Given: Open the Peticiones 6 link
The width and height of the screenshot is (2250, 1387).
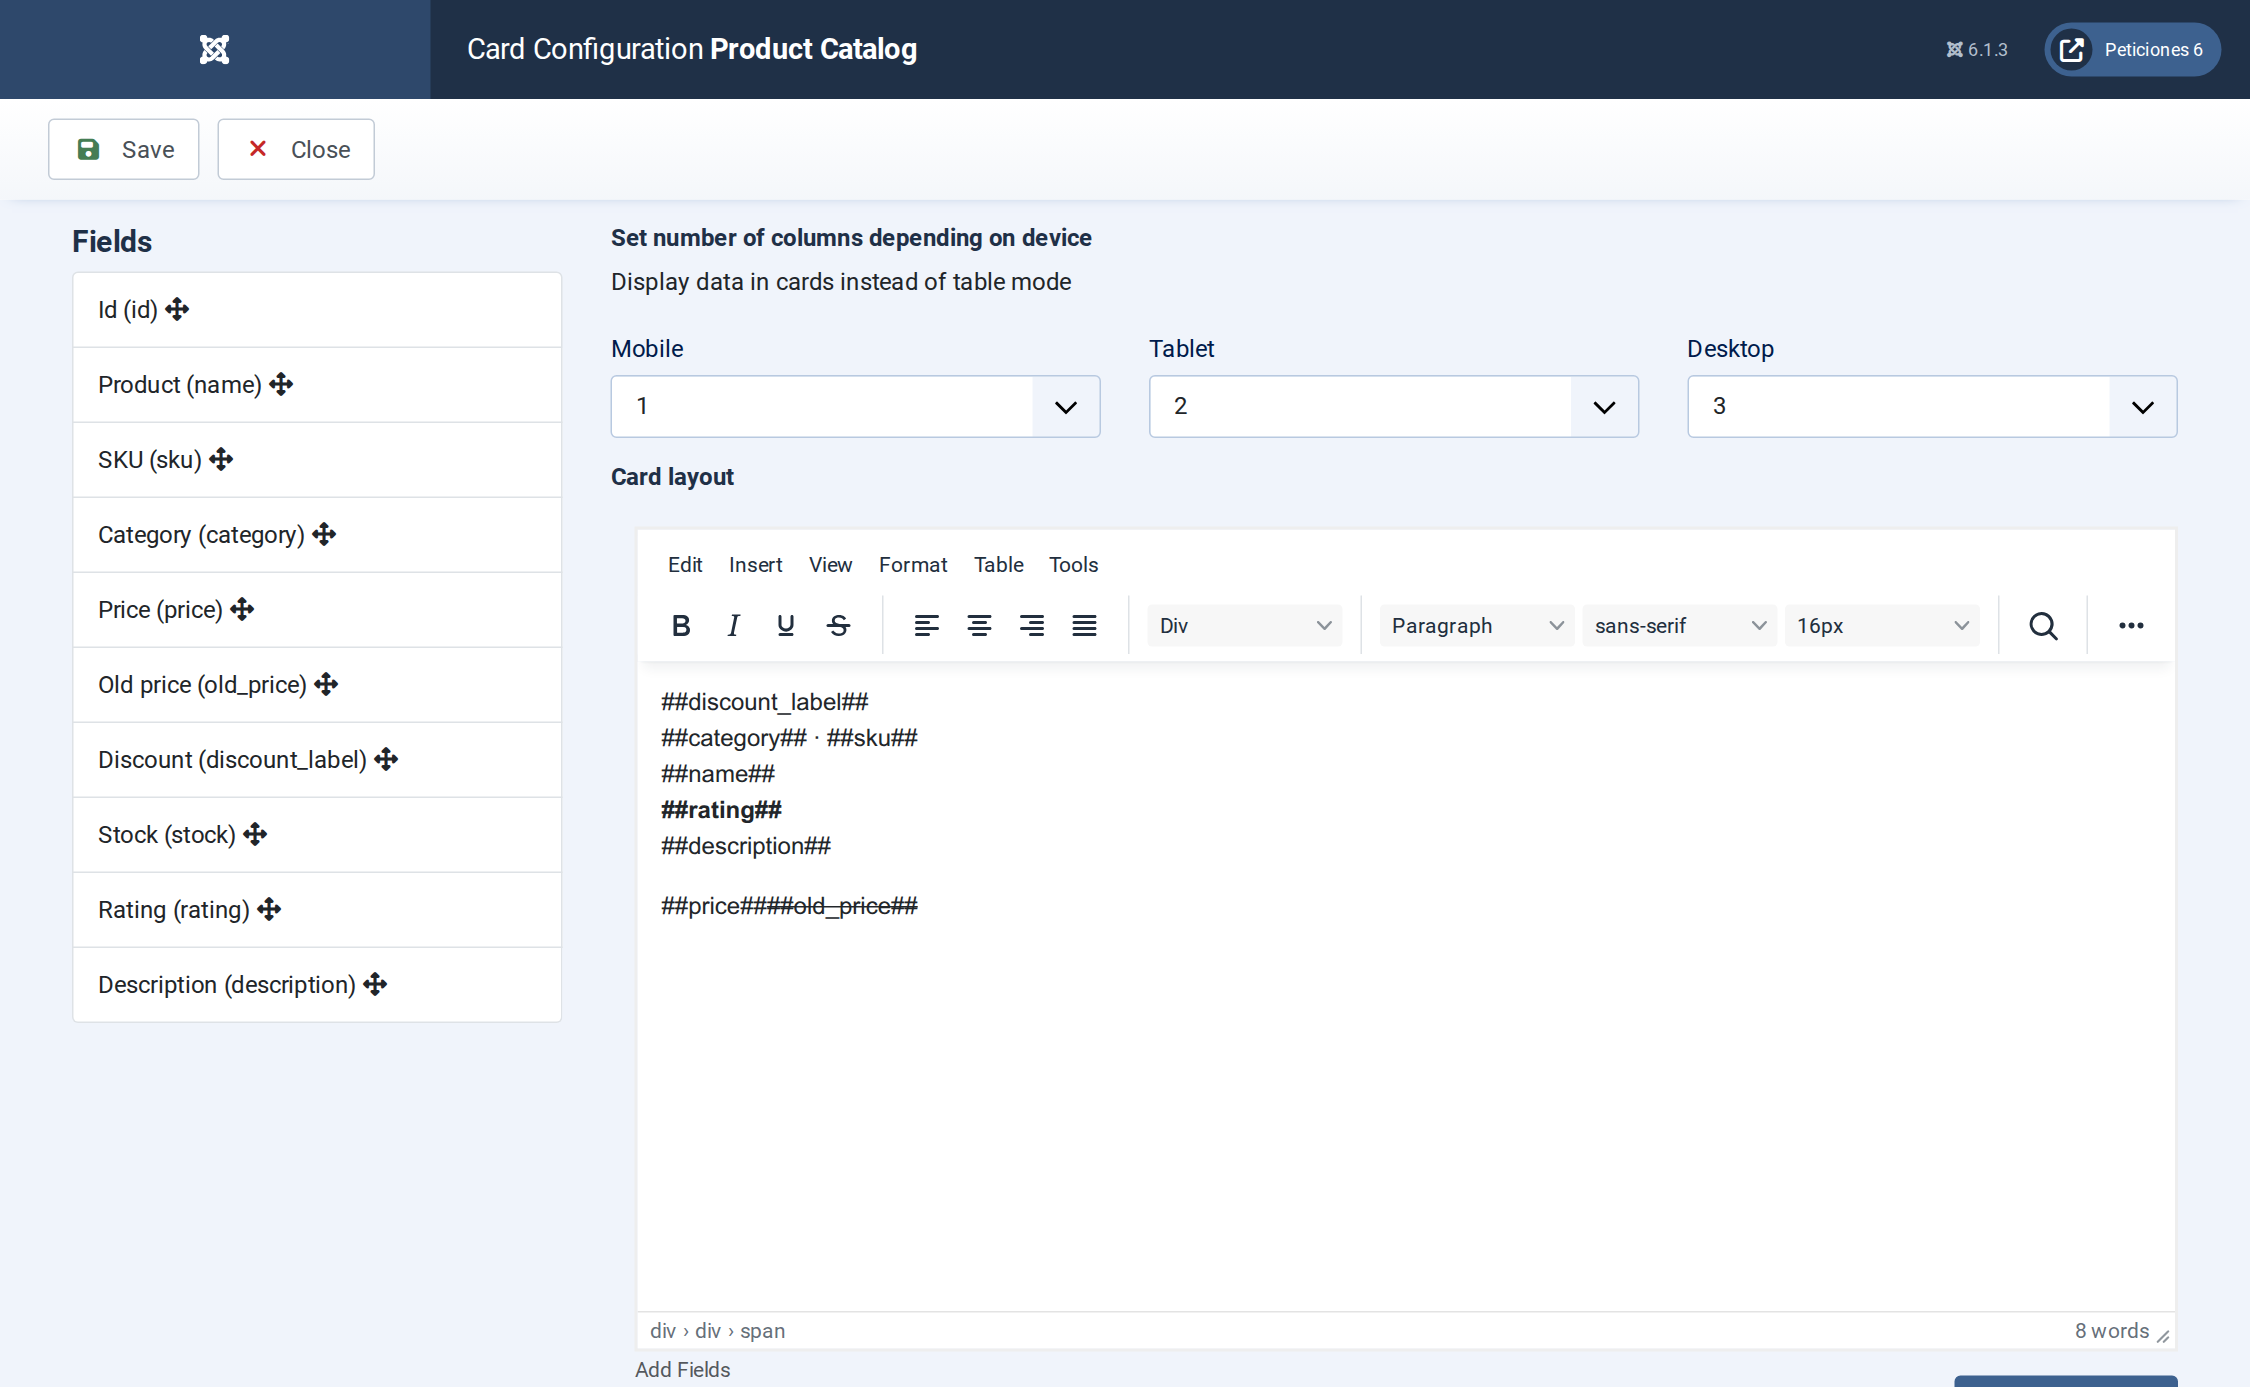Looking at the screenshot, I should pos(2132,49).
